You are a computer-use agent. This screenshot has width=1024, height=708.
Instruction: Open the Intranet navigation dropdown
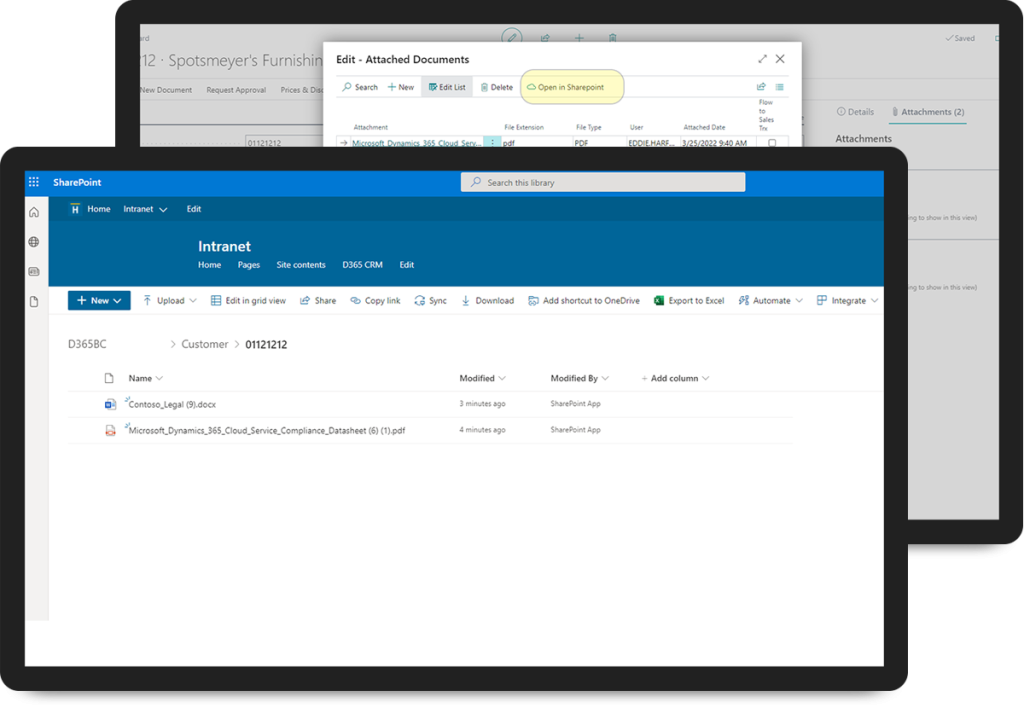point(145,209)
